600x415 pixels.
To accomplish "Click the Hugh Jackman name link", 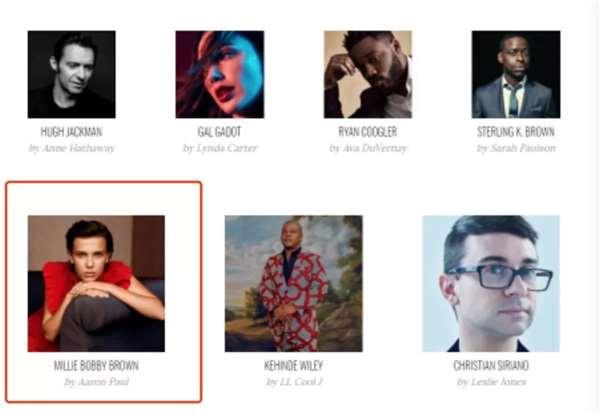I will click(72, 132).
